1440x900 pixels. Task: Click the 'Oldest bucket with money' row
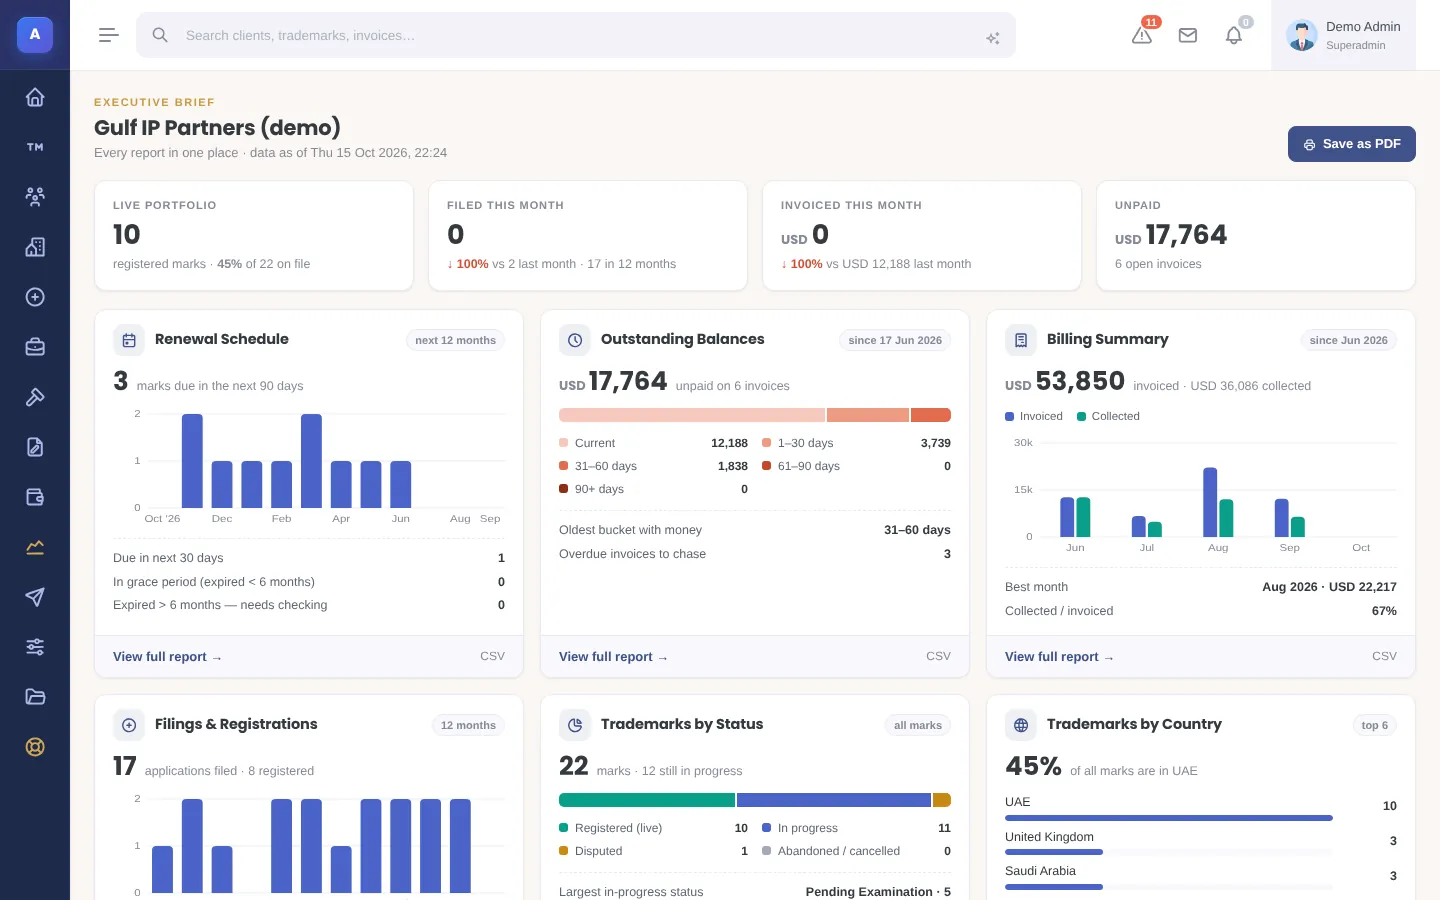click(755, 530)
